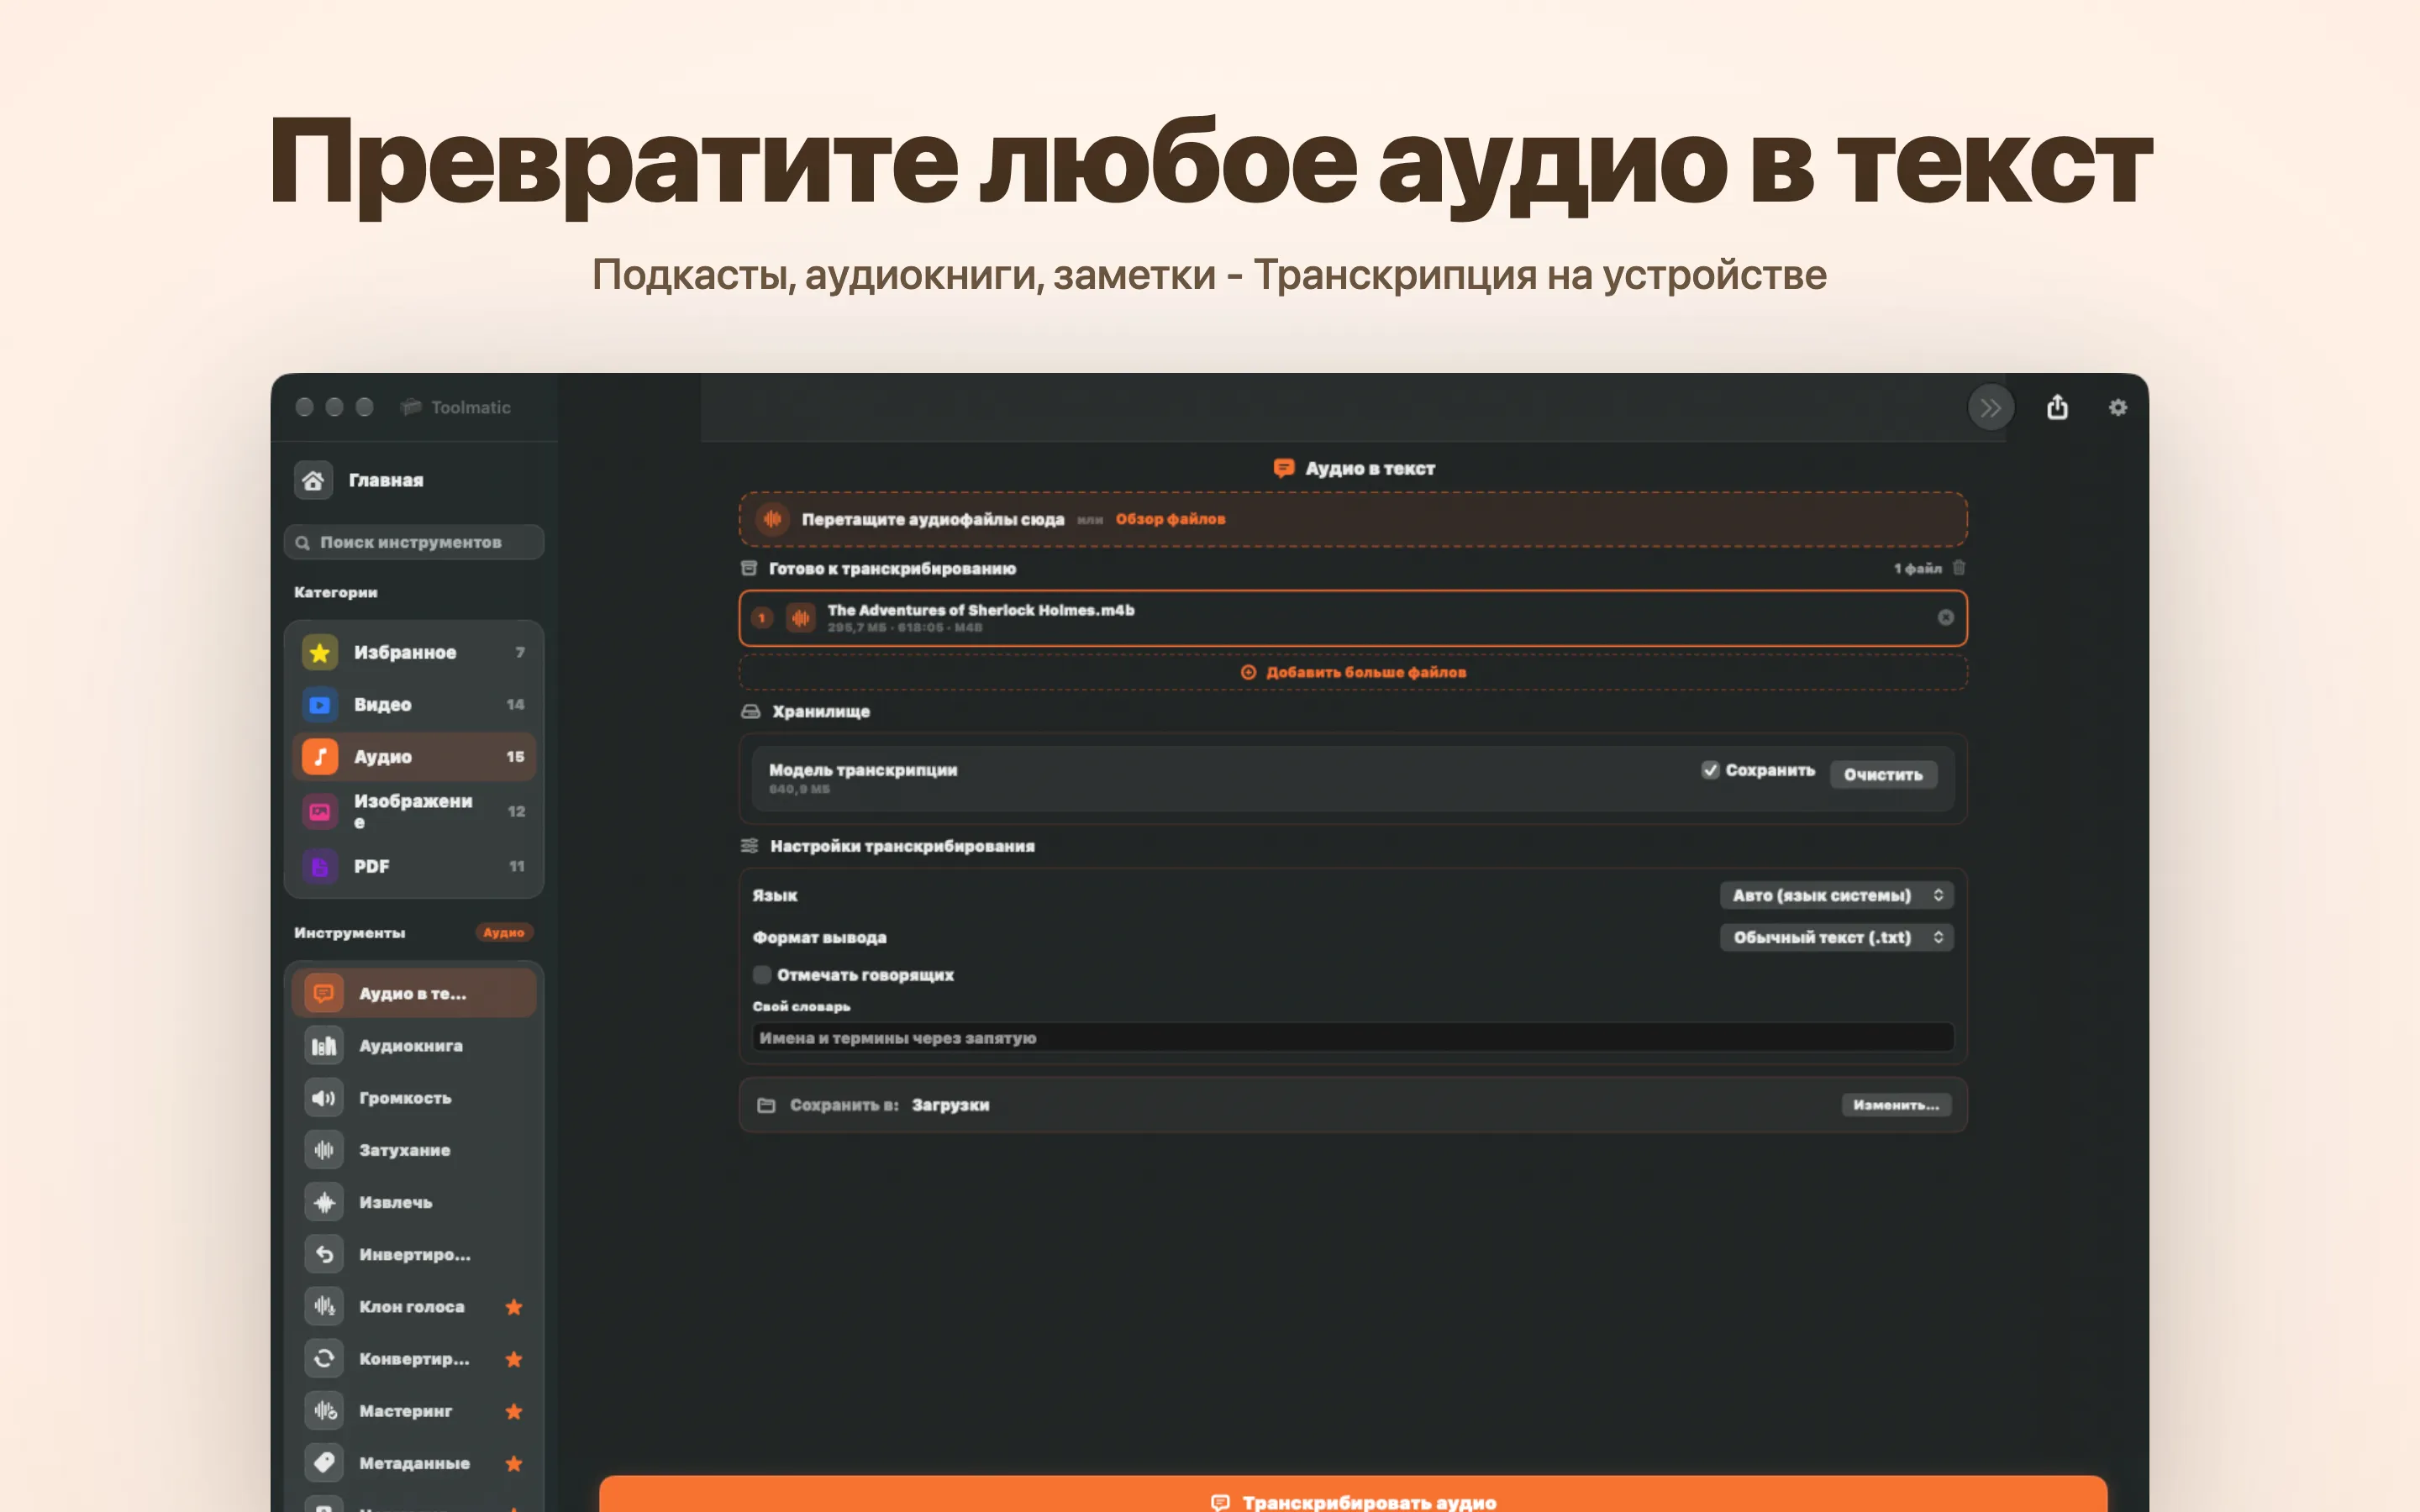Toggle favorite star for Конвертировать
The height and width of the screenshot is (1512, 2420).
coord(514,1359)
